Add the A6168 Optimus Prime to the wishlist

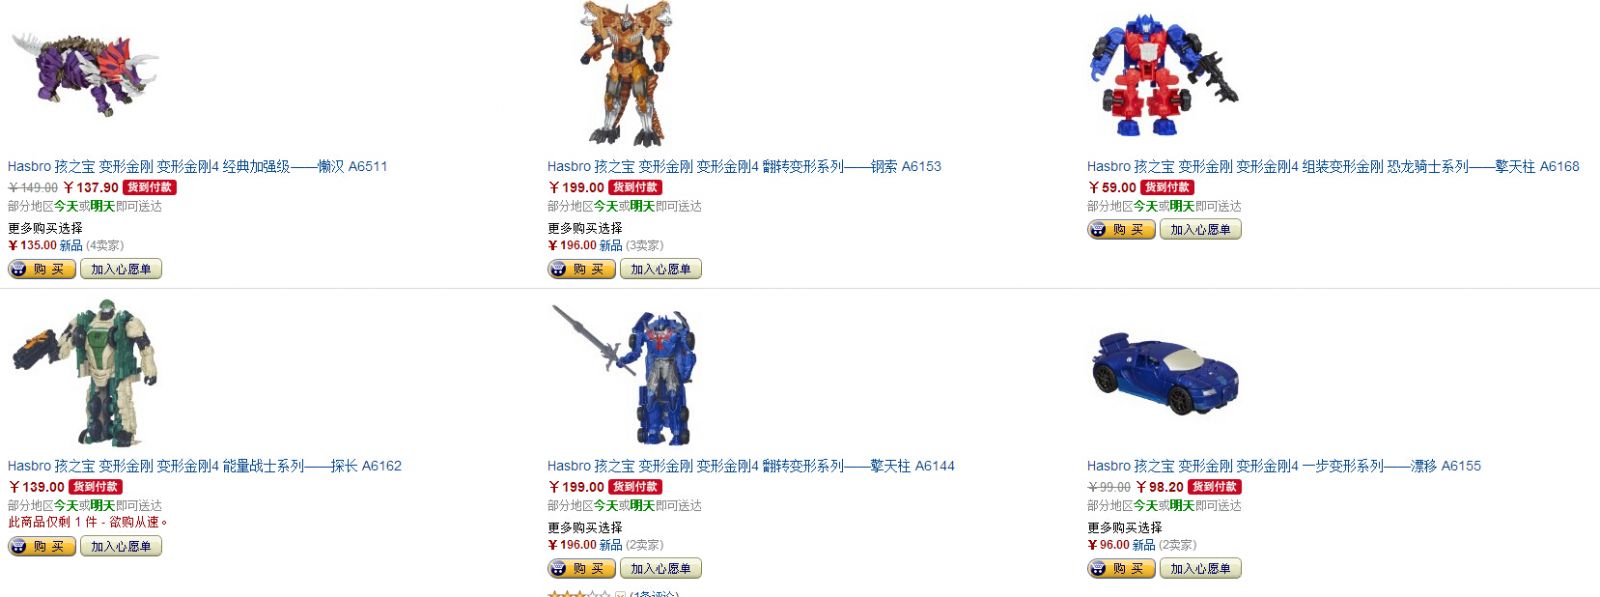(1201, 229)
